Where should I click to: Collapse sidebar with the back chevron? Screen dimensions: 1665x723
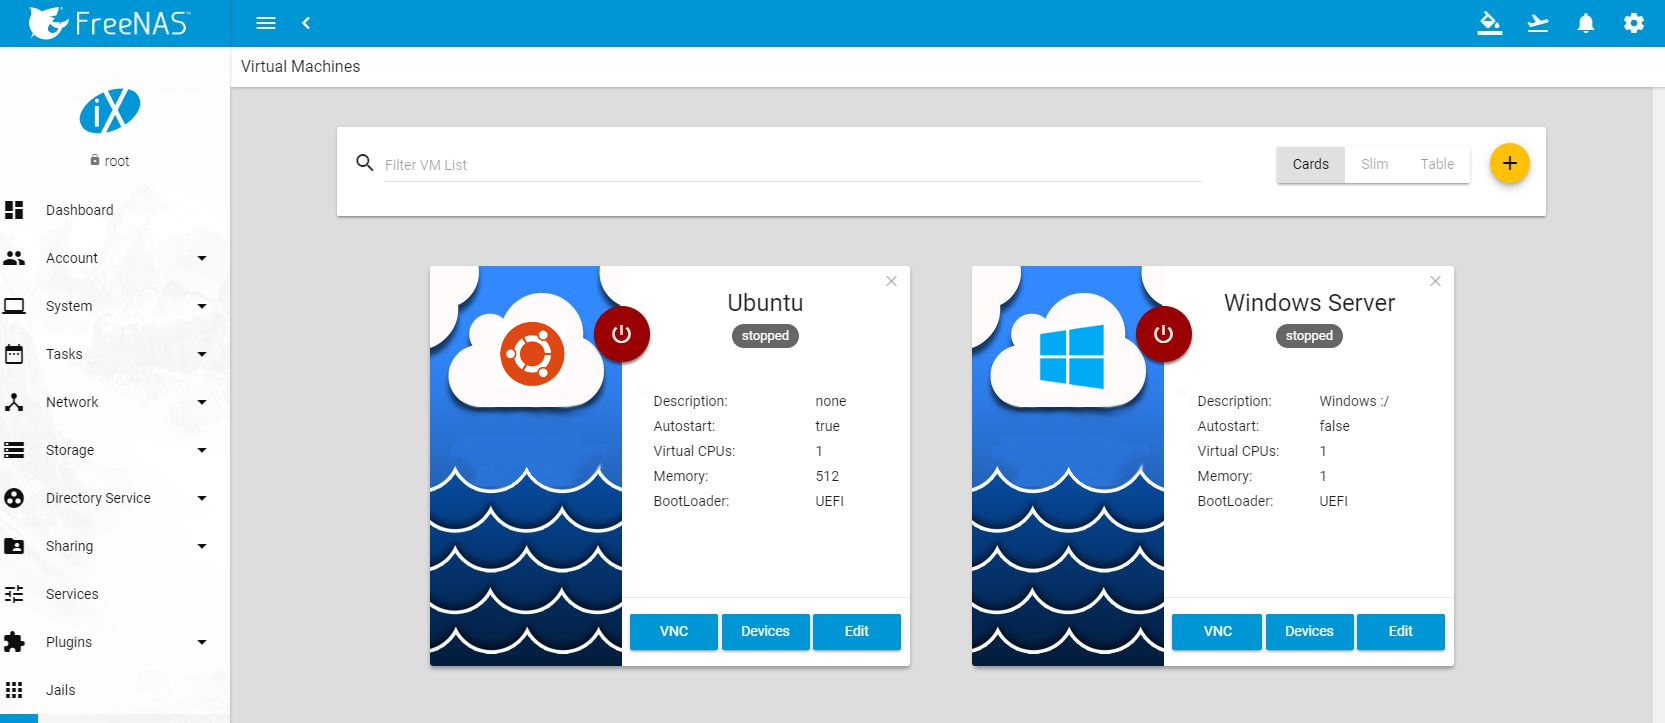[x=306, y=23]
